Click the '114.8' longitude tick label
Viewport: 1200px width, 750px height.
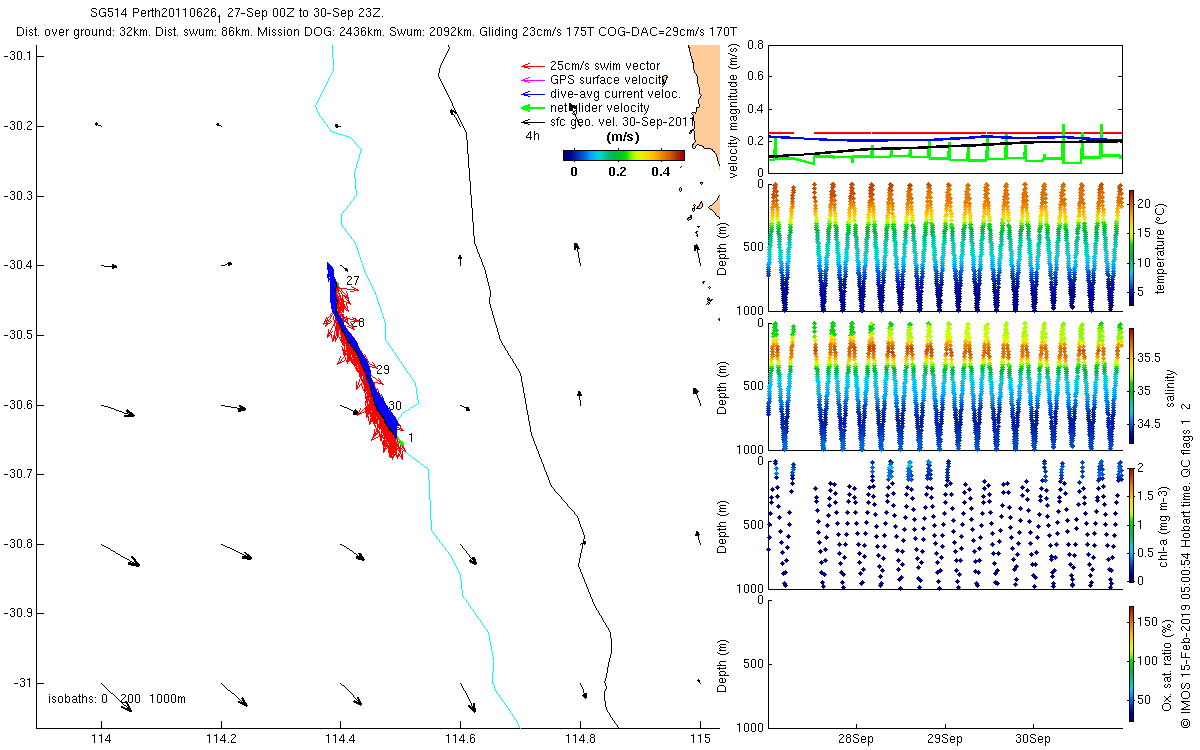click(x=581, y=740)
